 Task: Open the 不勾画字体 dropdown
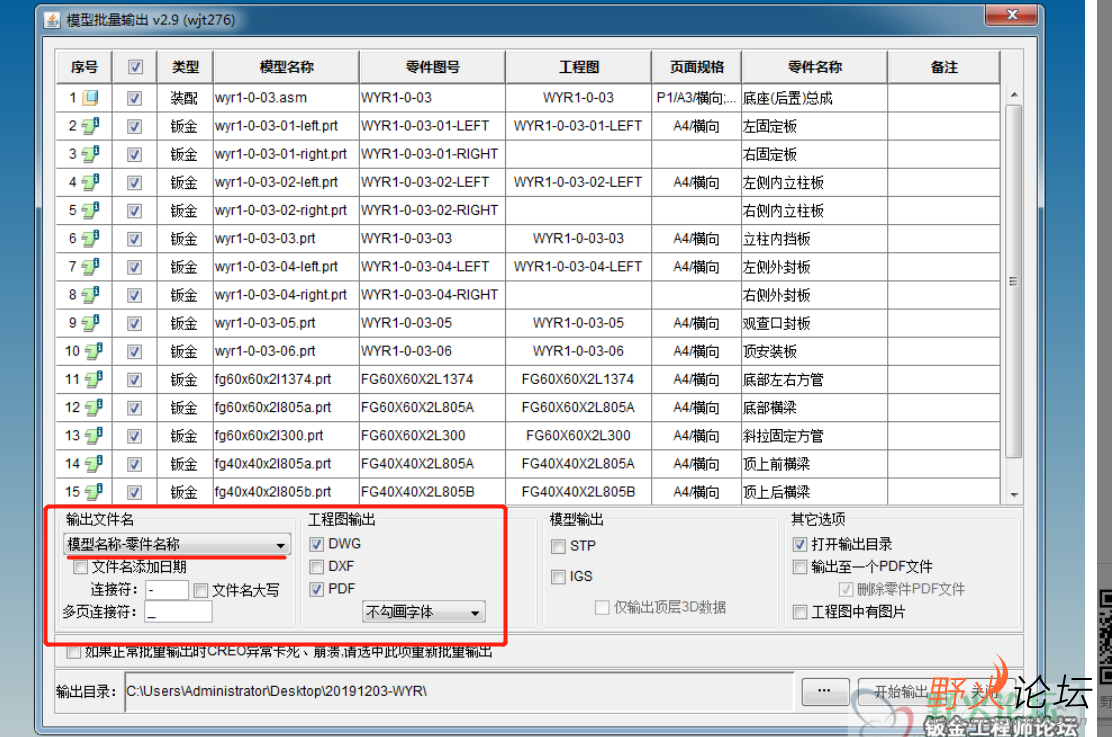(424, 611)
